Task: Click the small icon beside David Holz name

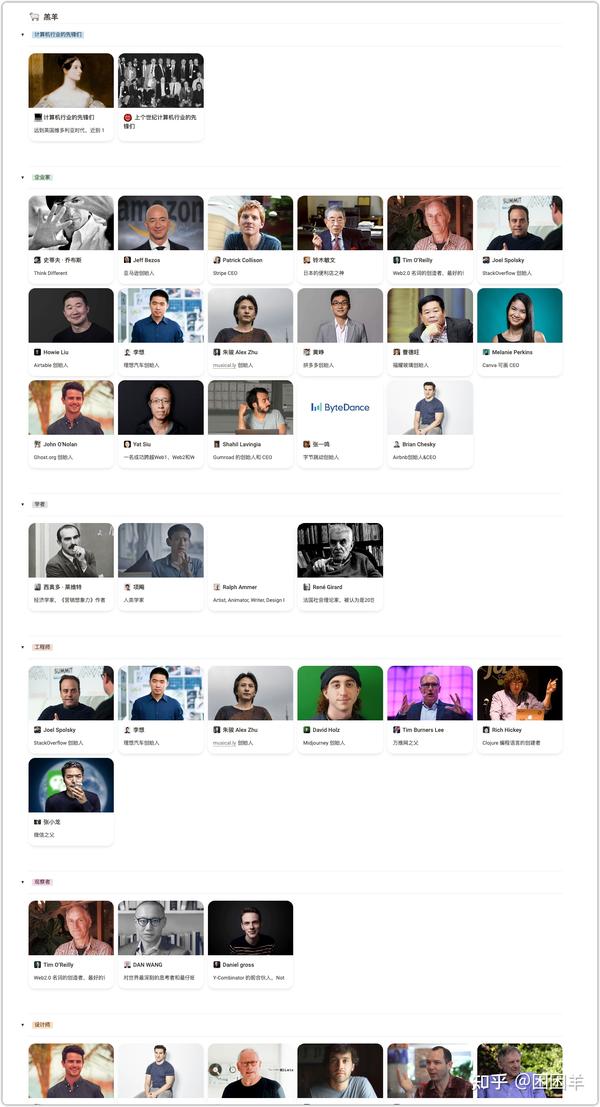Action: [307, 730]
